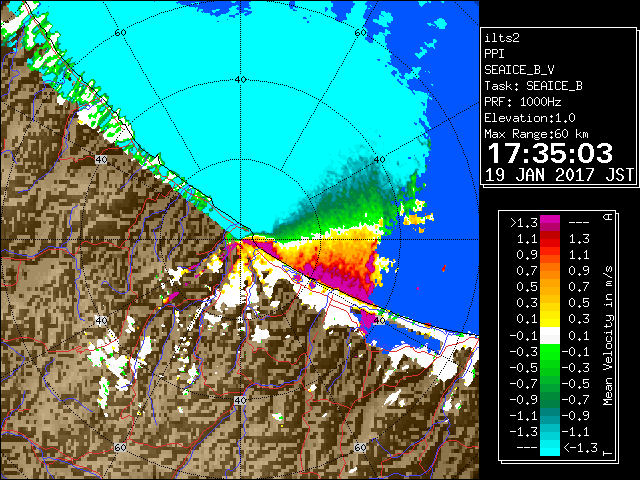Click the 'Mean Velocity in m/s' legend title
The image size is (640, 480).
click(x=608, y=336)
